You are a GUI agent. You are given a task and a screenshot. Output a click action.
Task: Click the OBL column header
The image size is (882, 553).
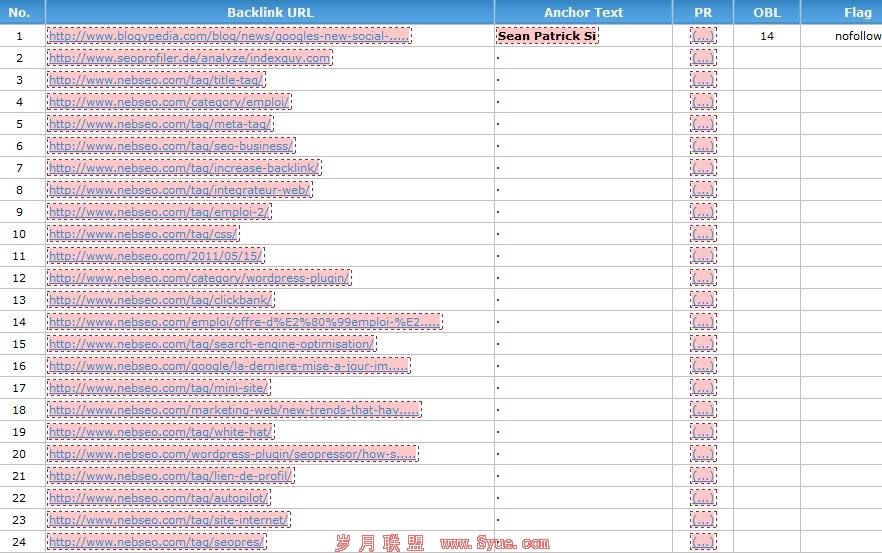(x=766, y=13)
